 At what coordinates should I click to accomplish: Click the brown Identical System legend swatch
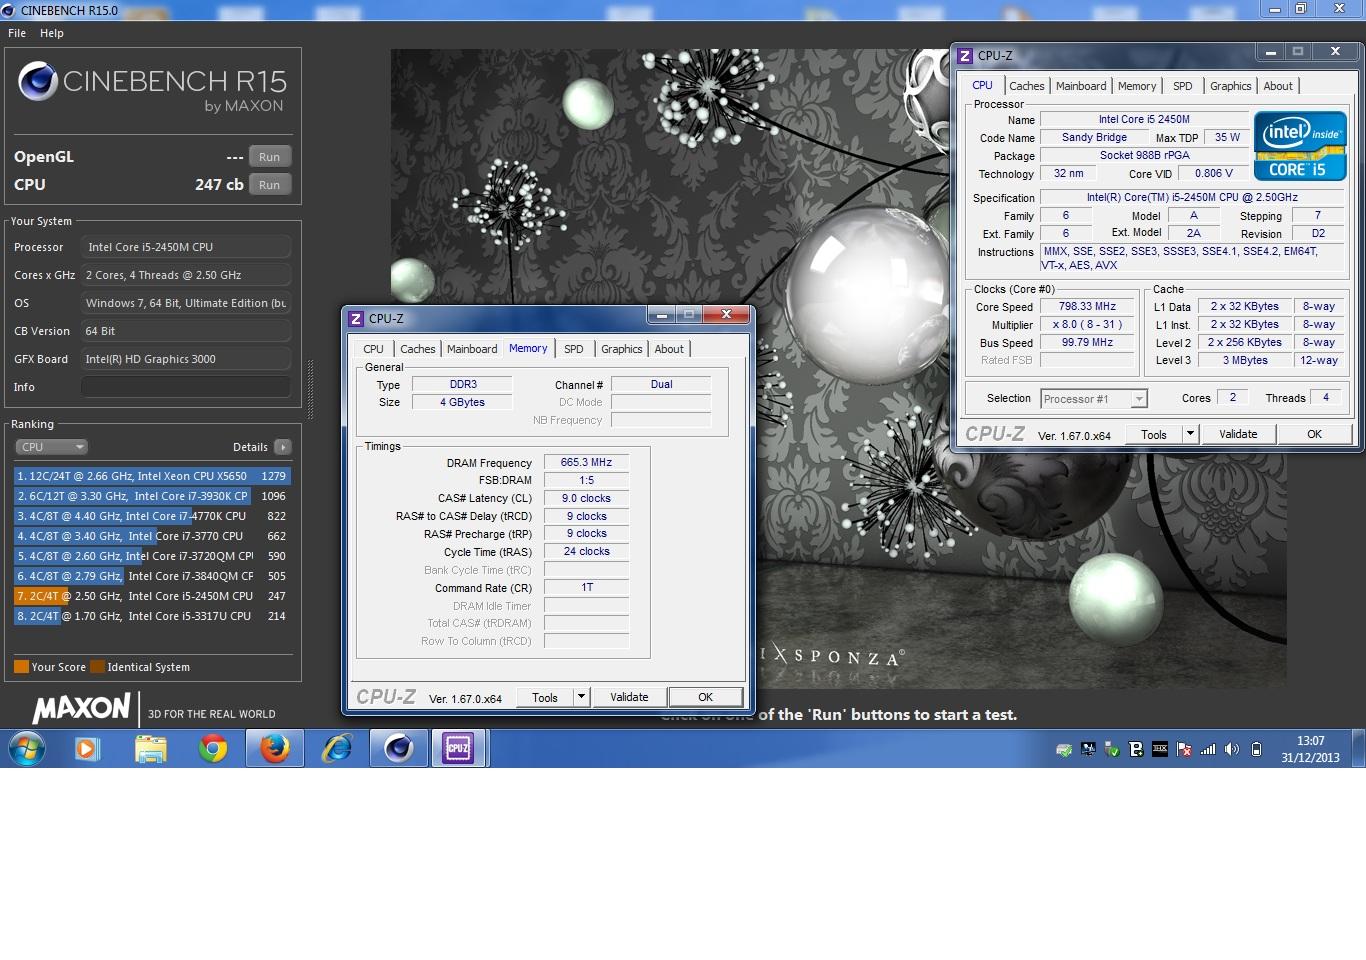tap(97, 667)
